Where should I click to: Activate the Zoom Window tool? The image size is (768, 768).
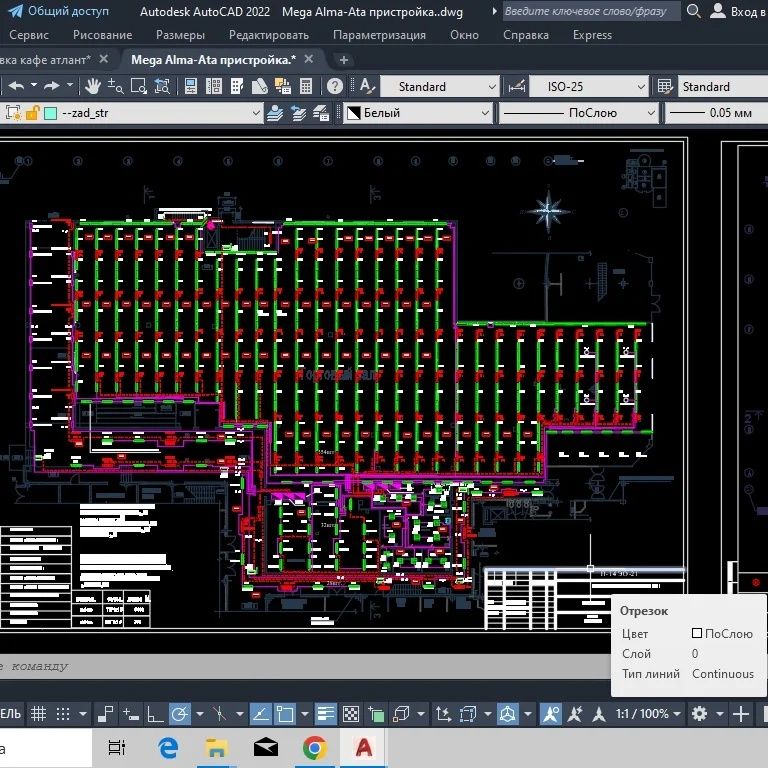pos(139,86)
